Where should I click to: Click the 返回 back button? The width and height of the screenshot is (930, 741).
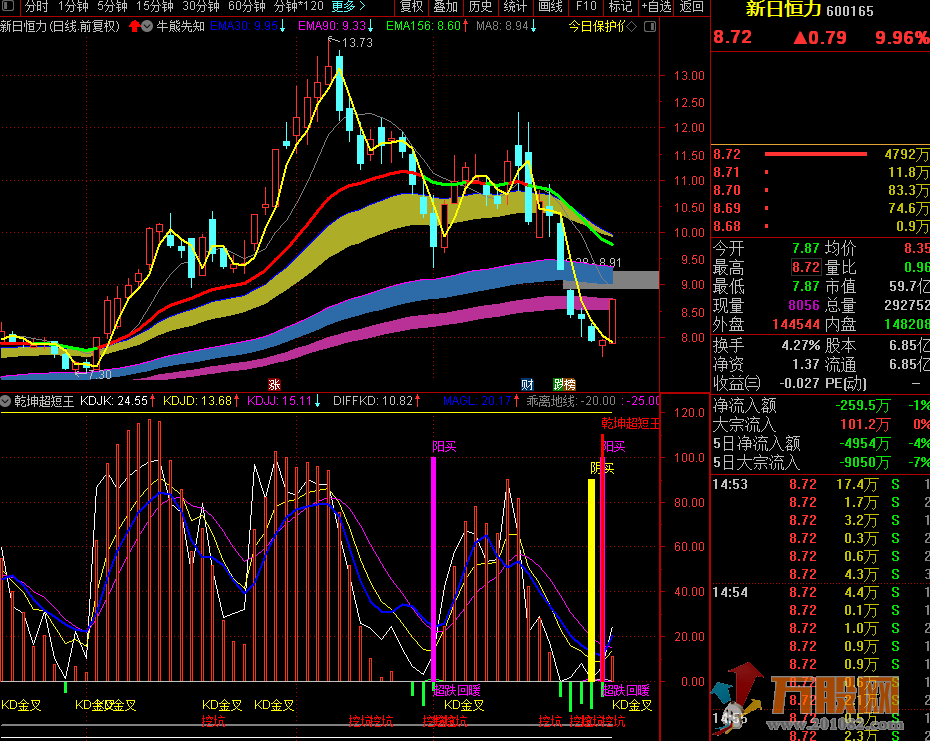click(692, 7)
